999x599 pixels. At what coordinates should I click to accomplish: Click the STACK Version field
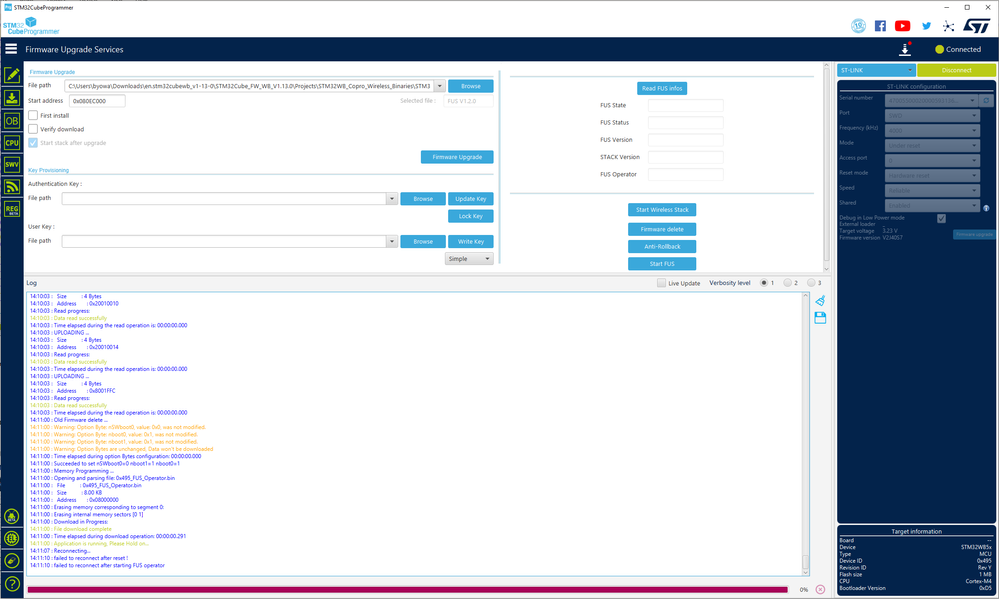(x=686, y=157)
